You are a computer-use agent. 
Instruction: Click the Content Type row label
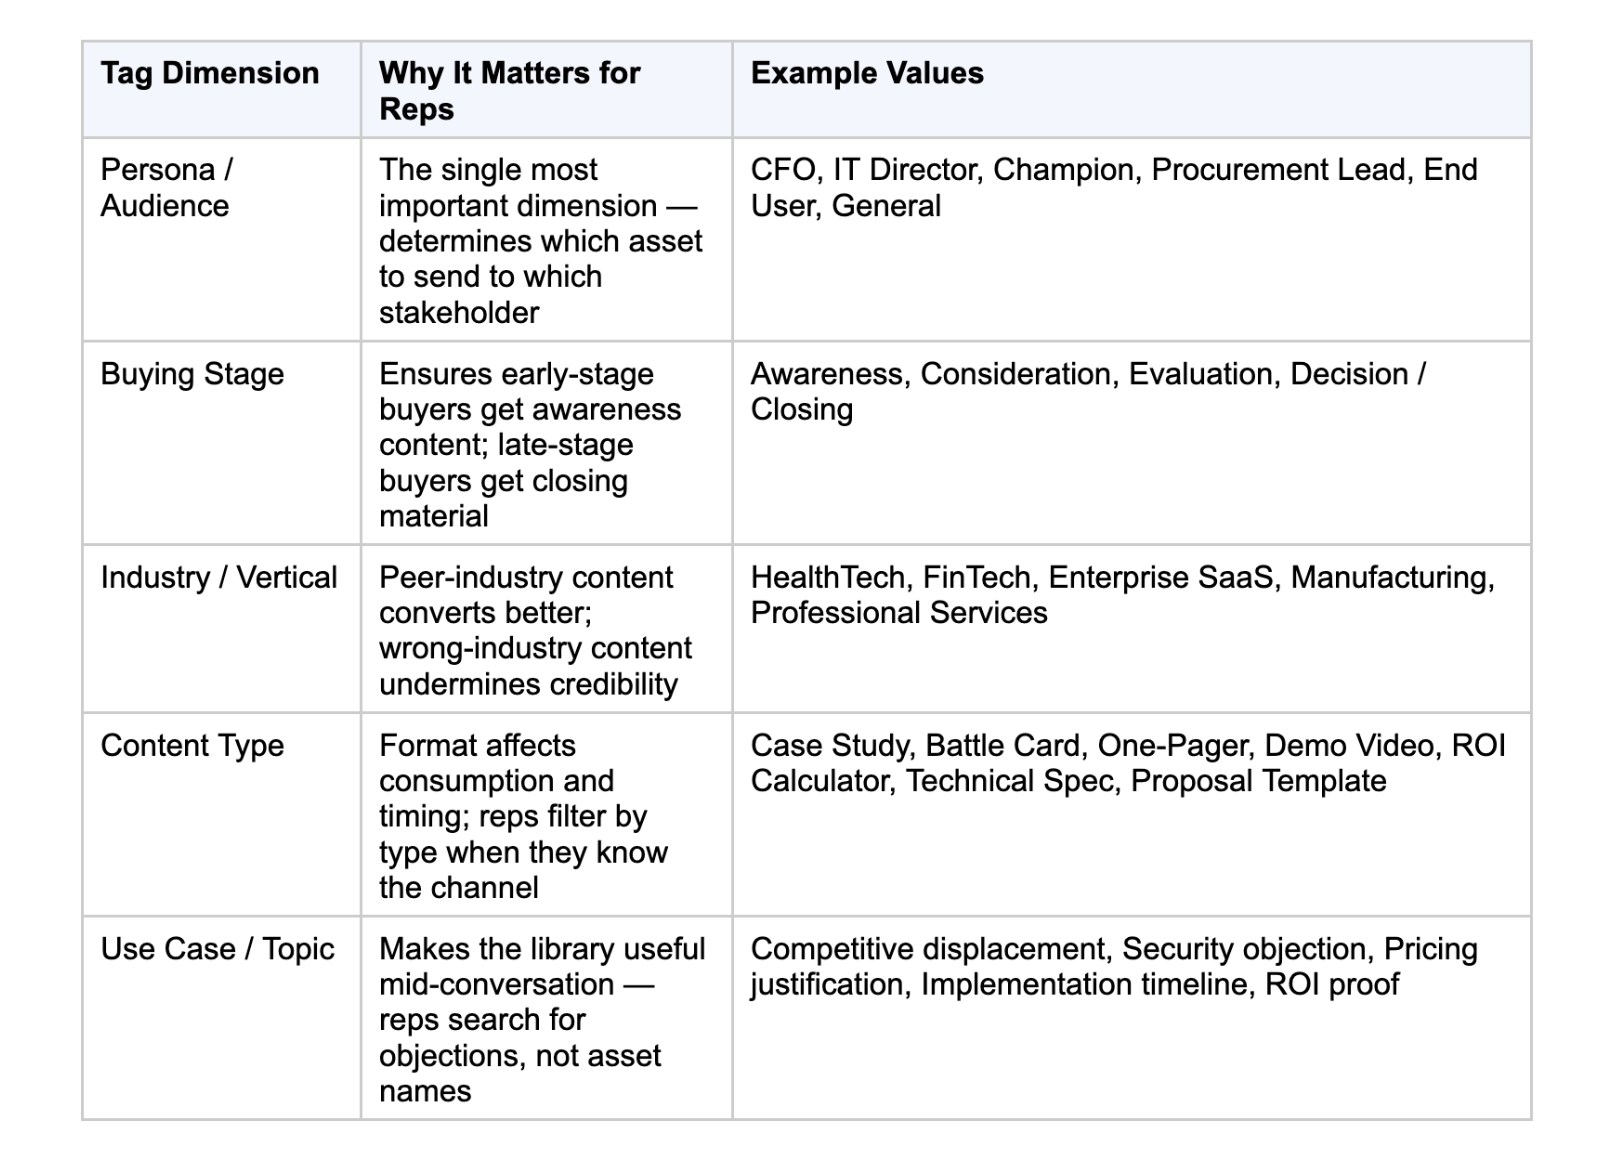click(x=221, y=815)
